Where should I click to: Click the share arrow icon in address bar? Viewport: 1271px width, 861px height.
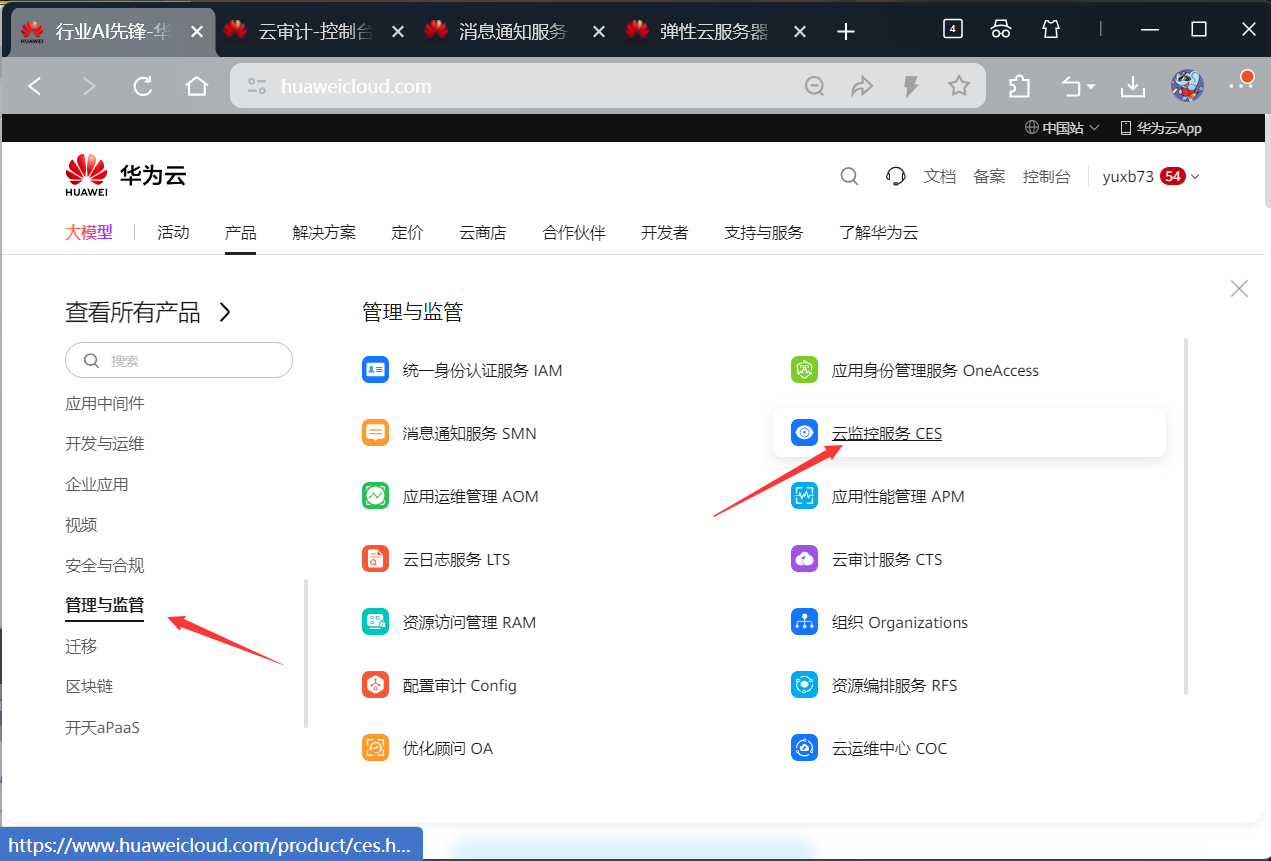(862, 87)
